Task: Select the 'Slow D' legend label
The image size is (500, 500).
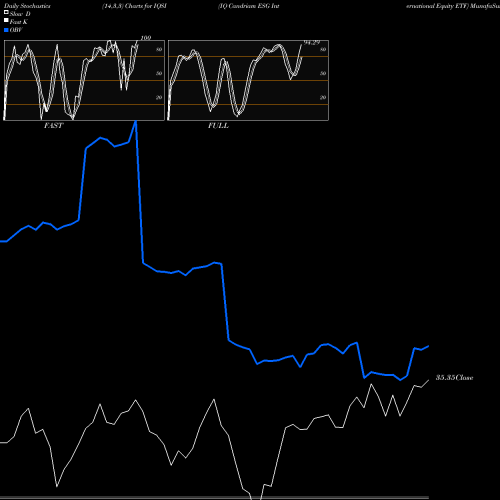Action: pos(20,14)
